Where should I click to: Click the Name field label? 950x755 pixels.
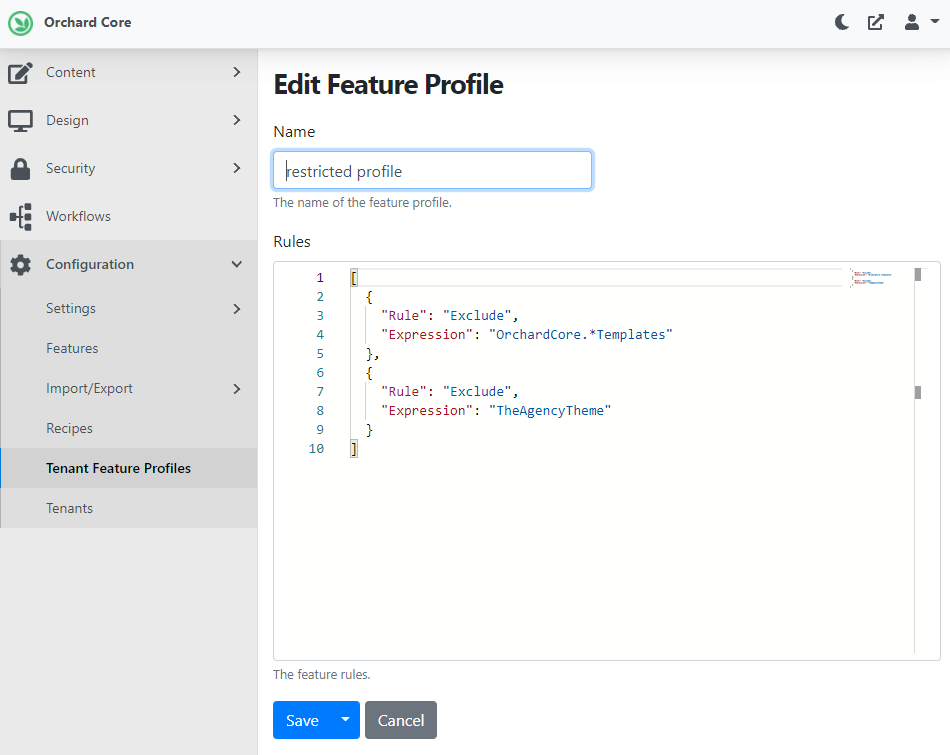click(294, 131)
